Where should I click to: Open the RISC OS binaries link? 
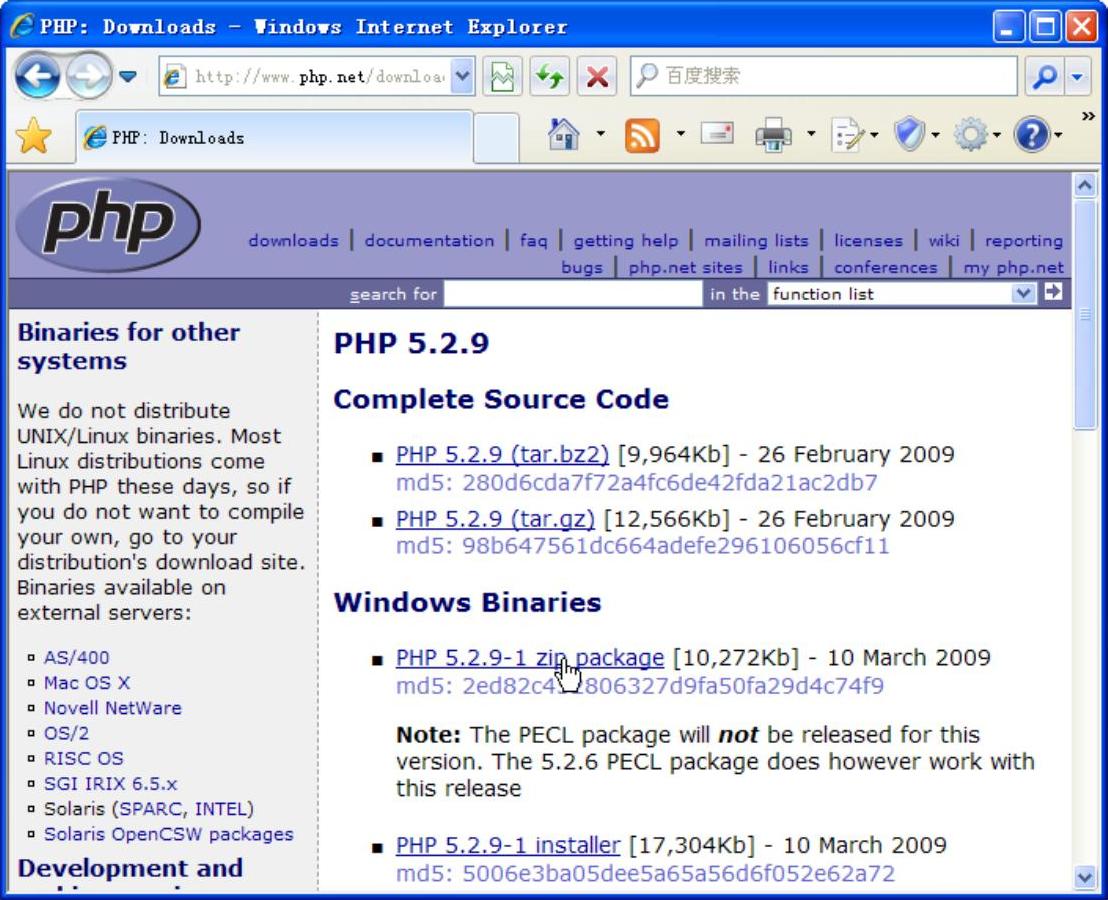83,759
